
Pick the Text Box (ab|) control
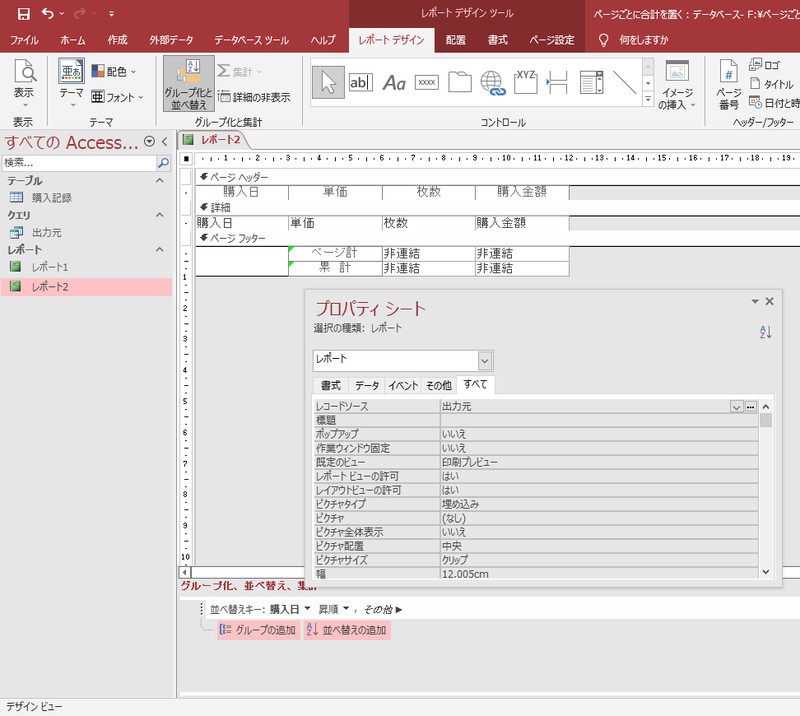coord(361,82)
